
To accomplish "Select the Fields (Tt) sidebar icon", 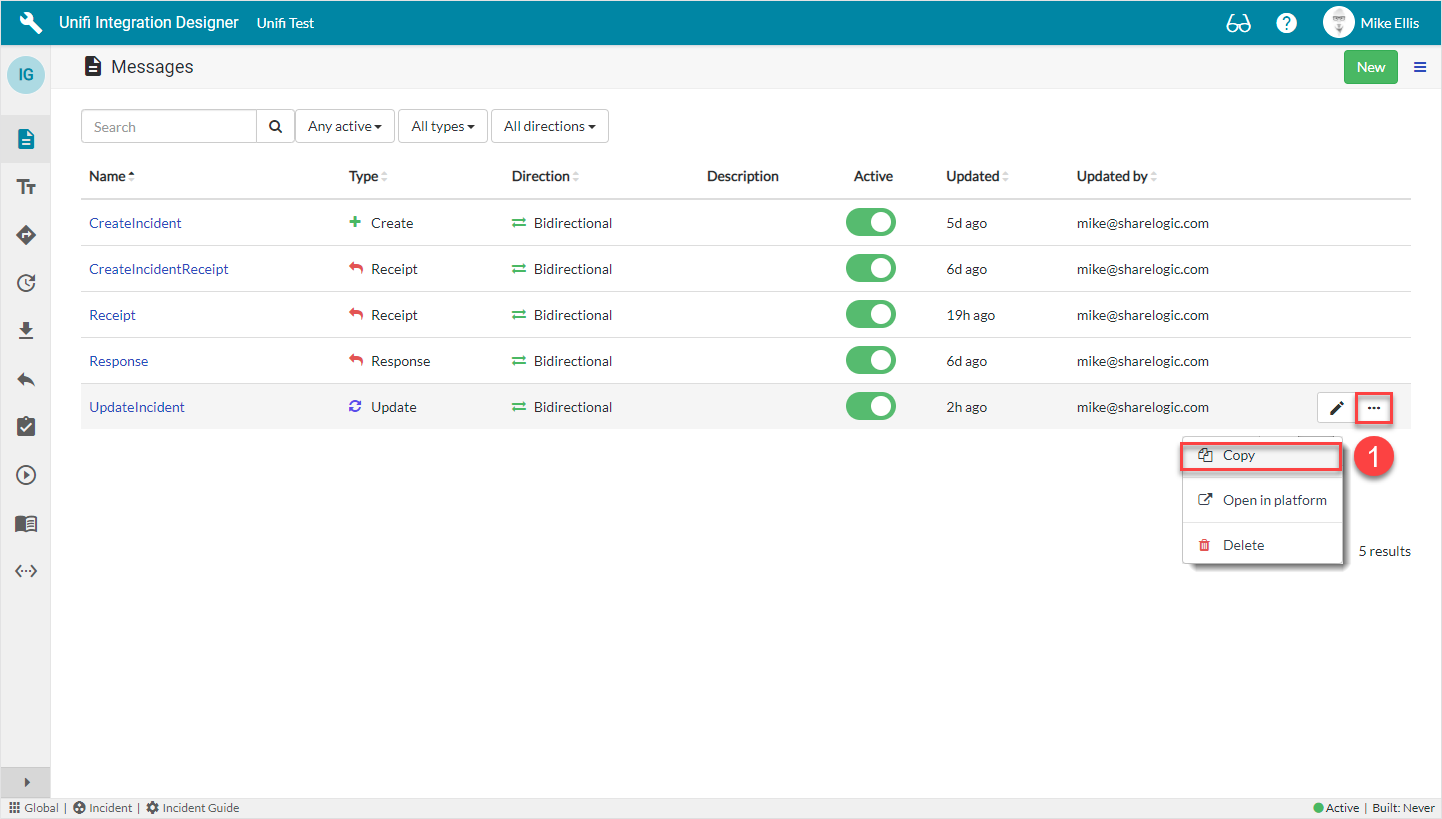I will point(25,186).
